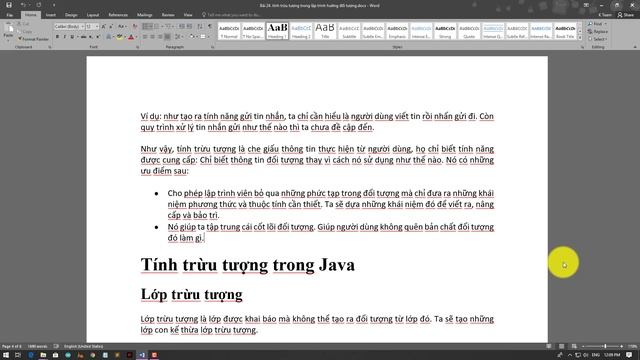This screenshot has width=640, height=360.
Task: Select the Format Painter tool
Action: click(33, 39)
